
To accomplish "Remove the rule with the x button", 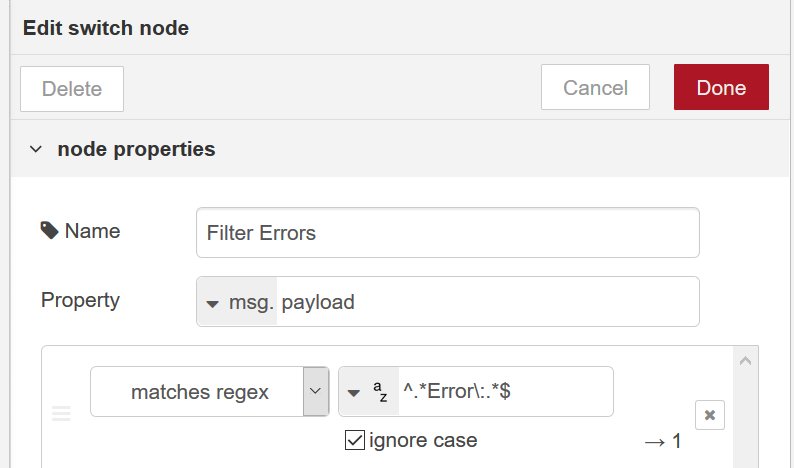I will 709,415.
